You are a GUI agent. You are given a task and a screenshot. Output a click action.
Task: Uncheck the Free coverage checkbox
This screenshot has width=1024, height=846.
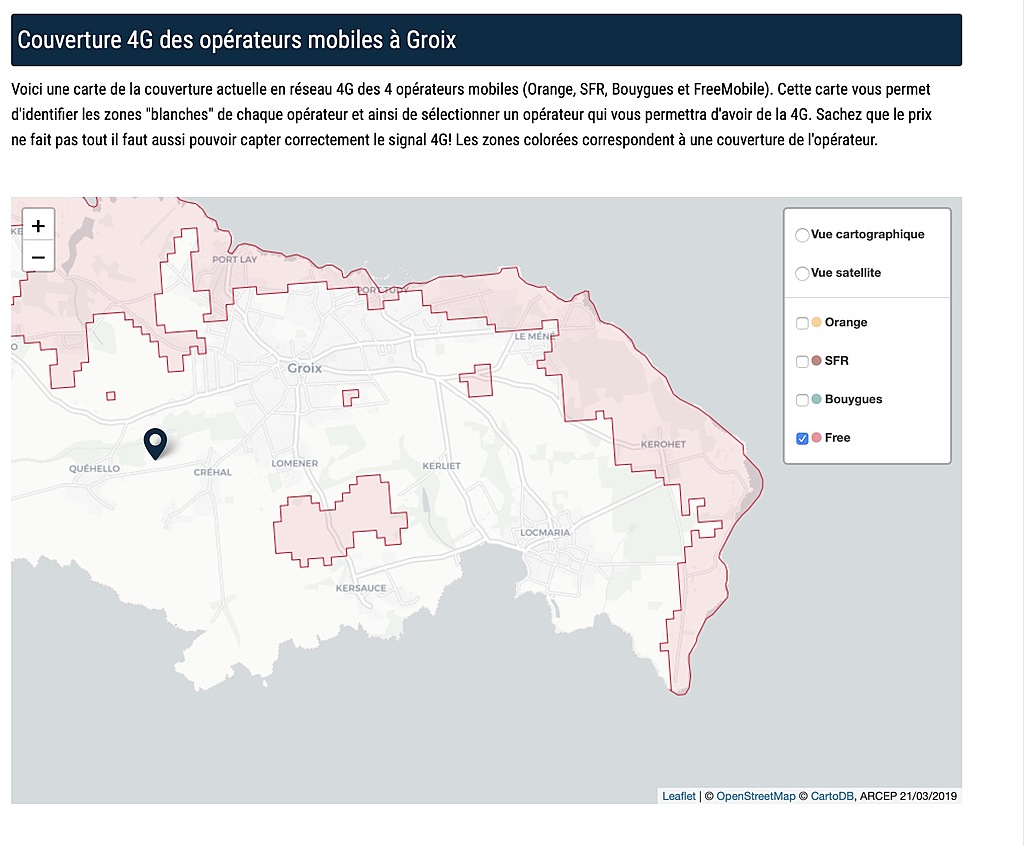pos(802,438)
